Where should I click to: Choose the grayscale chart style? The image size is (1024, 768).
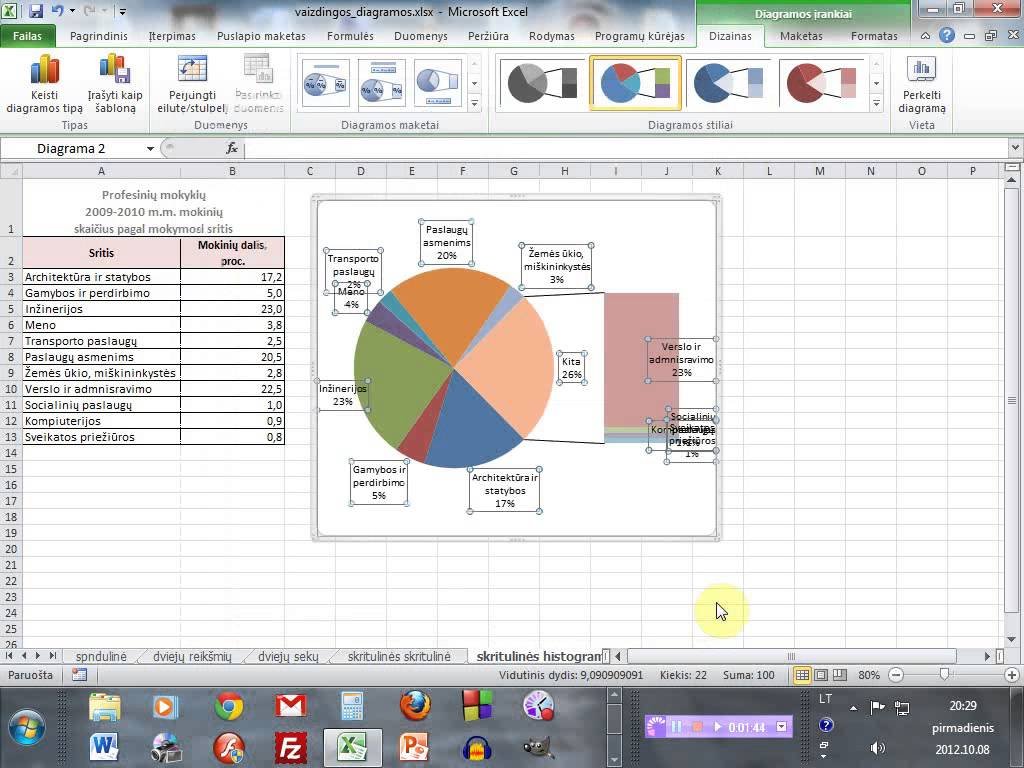pyautogui.click(x=541, y=83)
